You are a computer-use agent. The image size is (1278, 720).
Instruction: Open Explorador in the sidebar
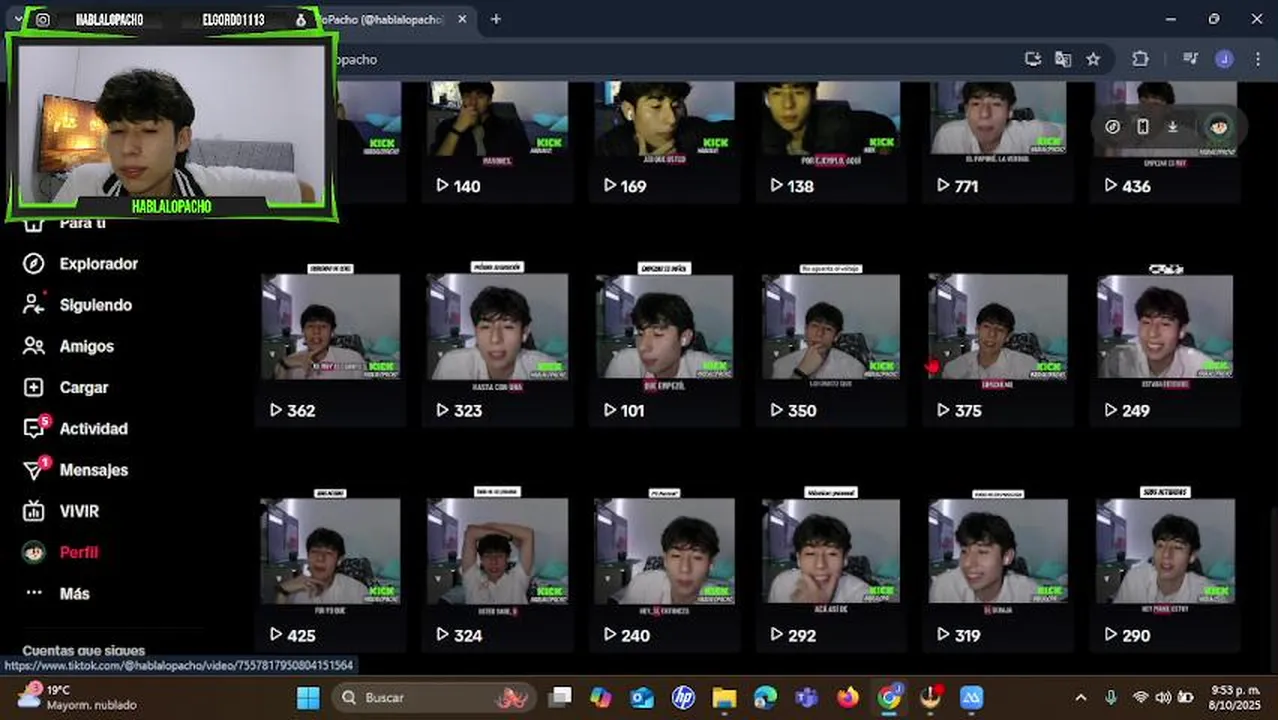(x=81, y=264)
